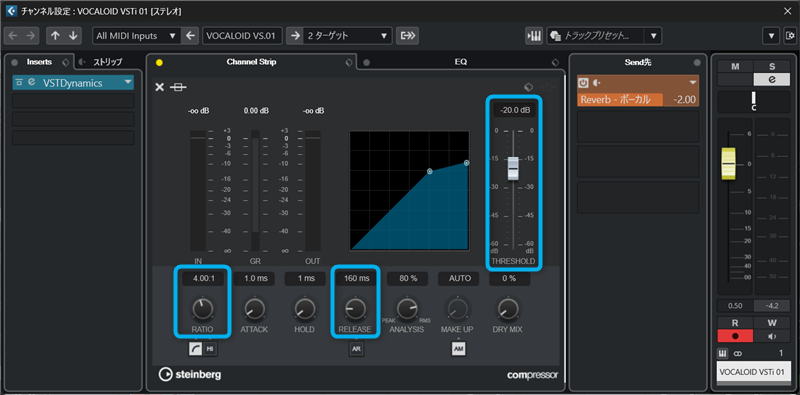Switch to the ストリップ tab

[x=107, y=62]
